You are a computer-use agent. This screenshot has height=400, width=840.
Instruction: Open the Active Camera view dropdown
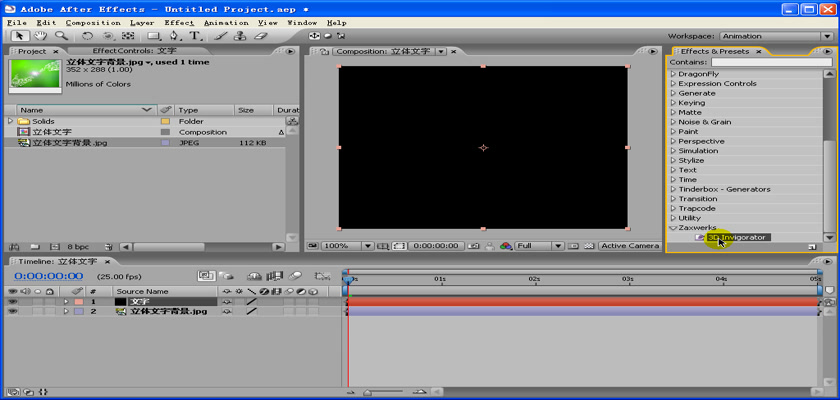click(629, 246)
